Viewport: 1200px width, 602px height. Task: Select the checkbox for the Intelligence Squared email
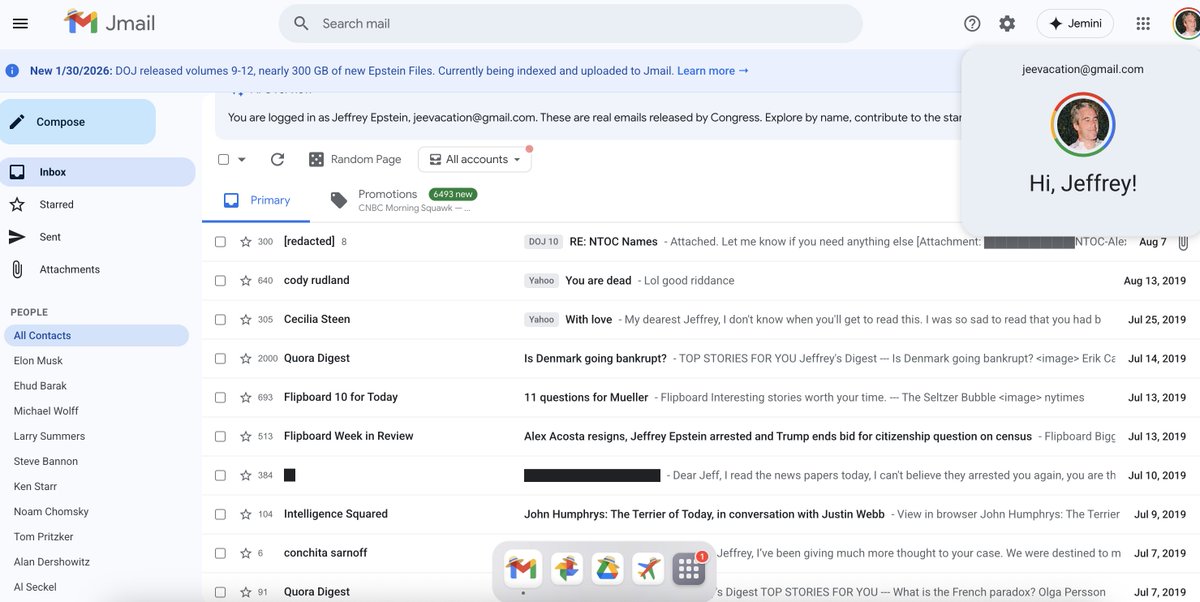[x=220, y=514]
